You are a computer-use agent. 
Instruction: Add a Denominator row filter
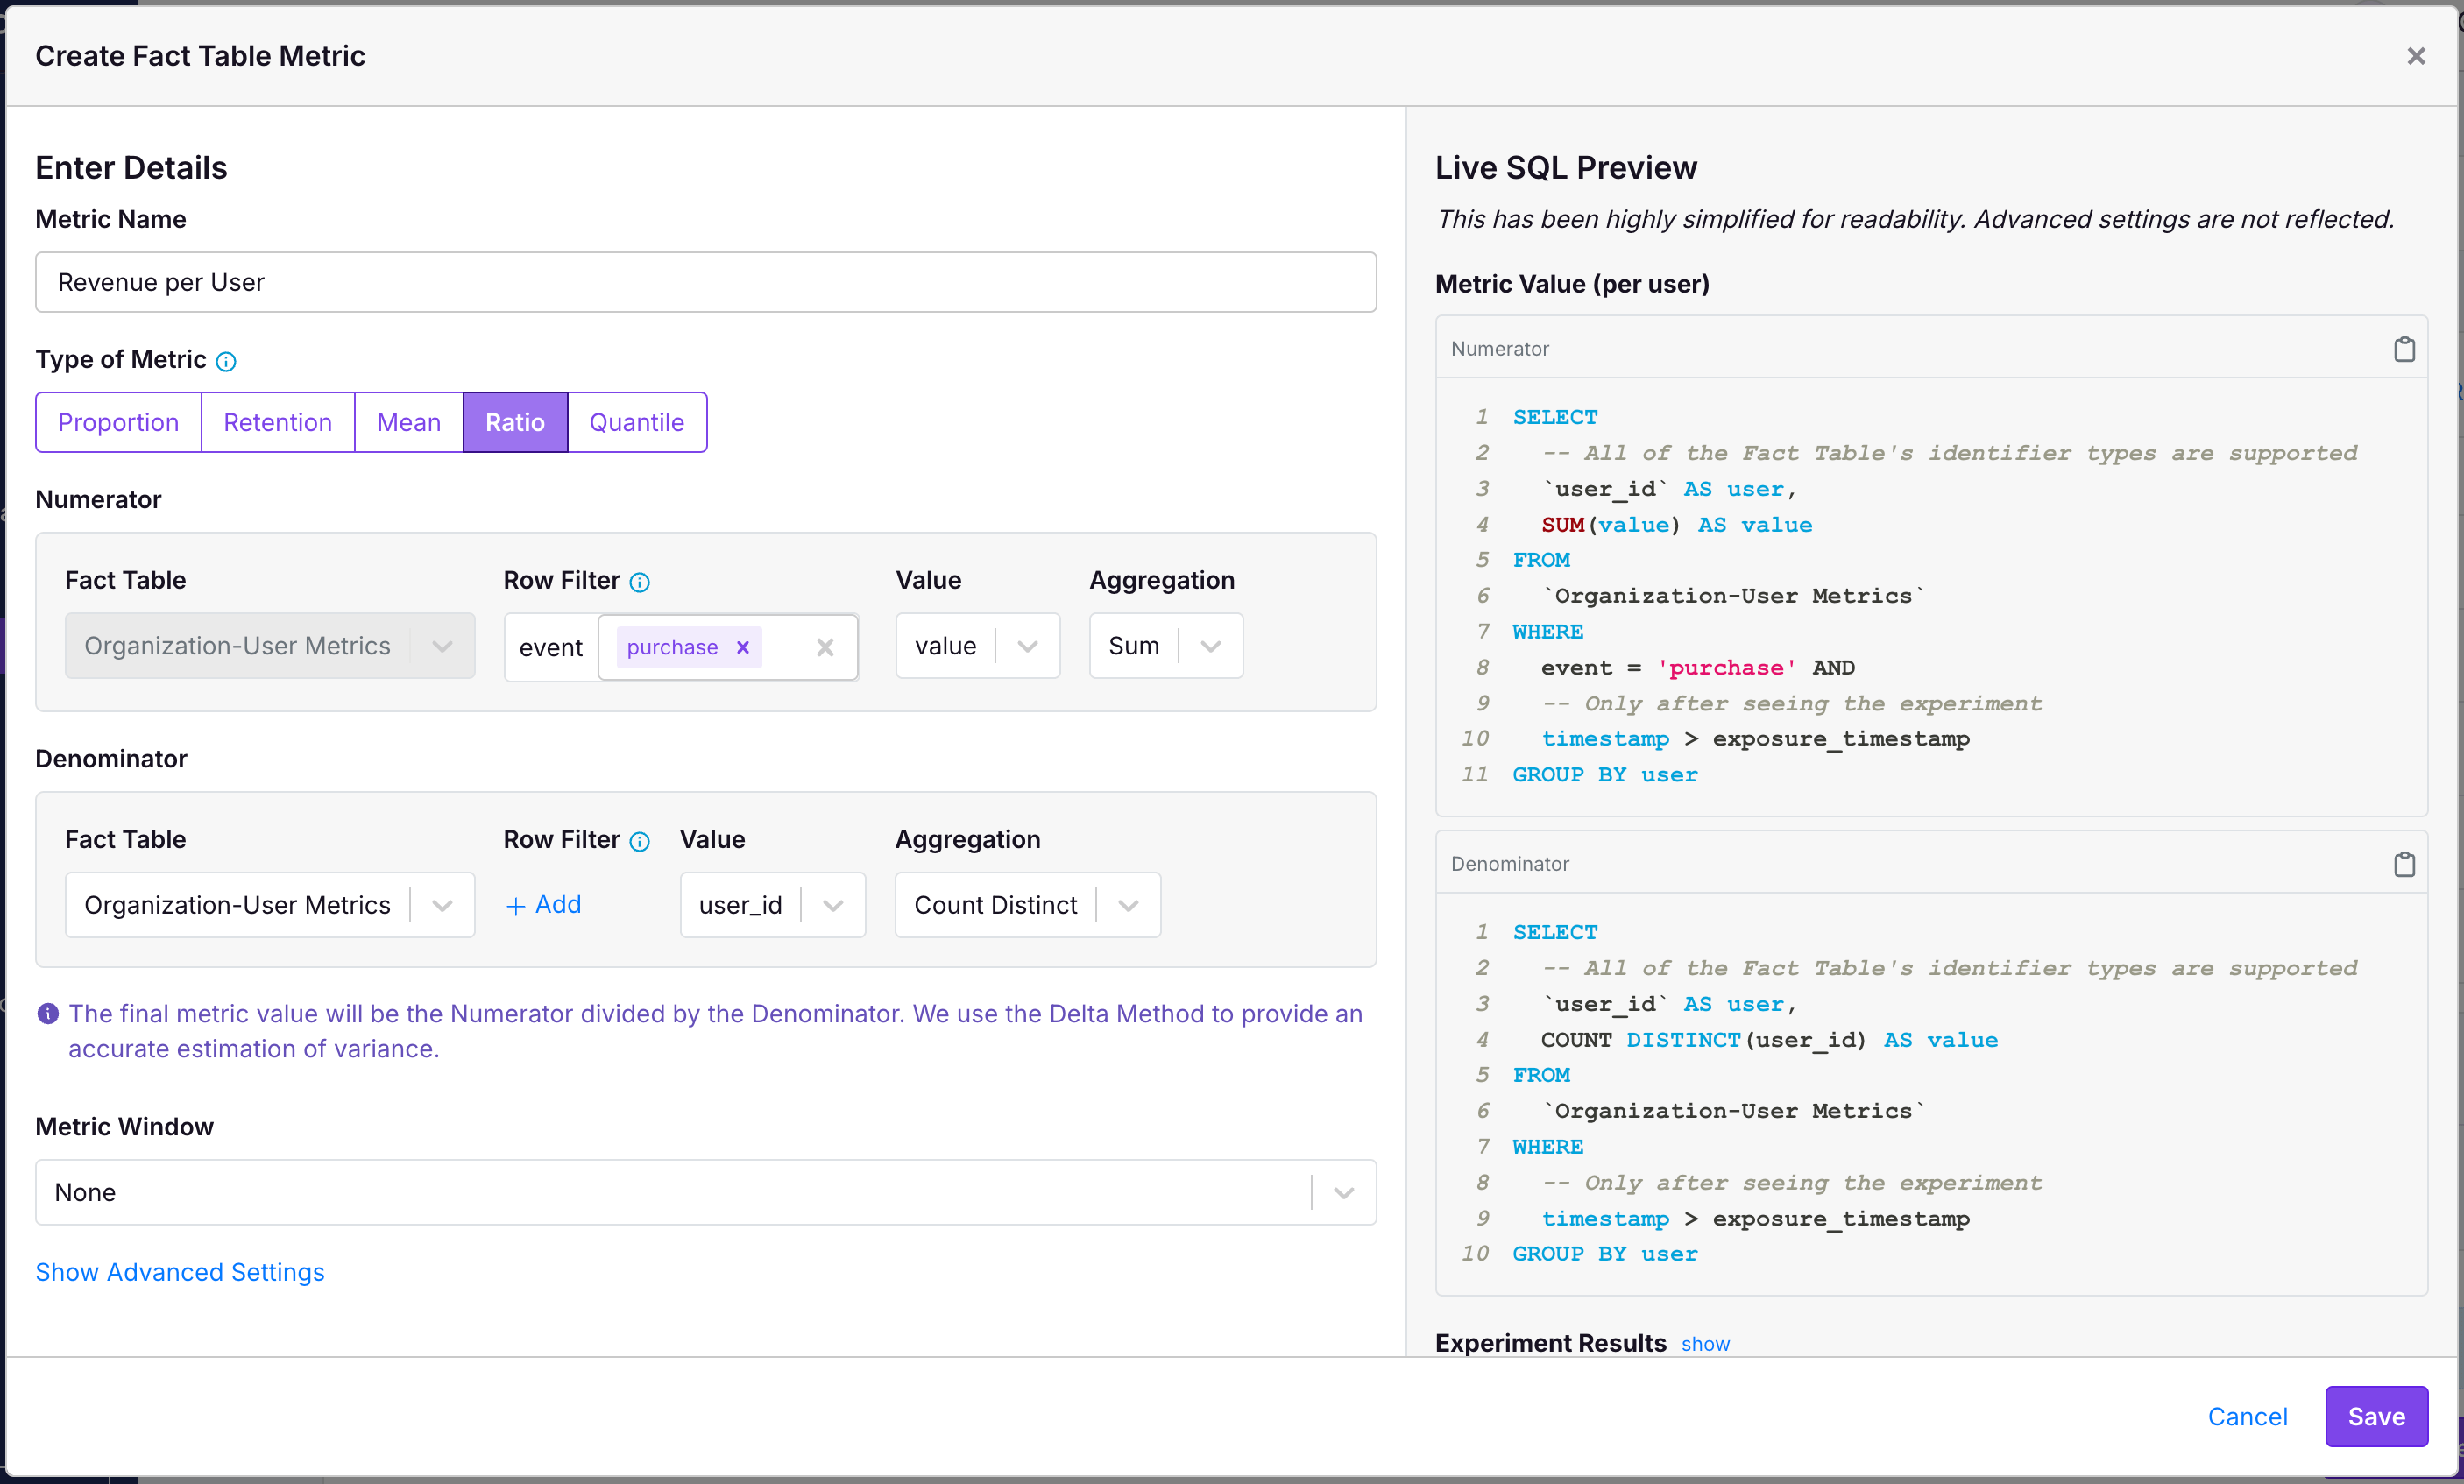coord(544,905)
